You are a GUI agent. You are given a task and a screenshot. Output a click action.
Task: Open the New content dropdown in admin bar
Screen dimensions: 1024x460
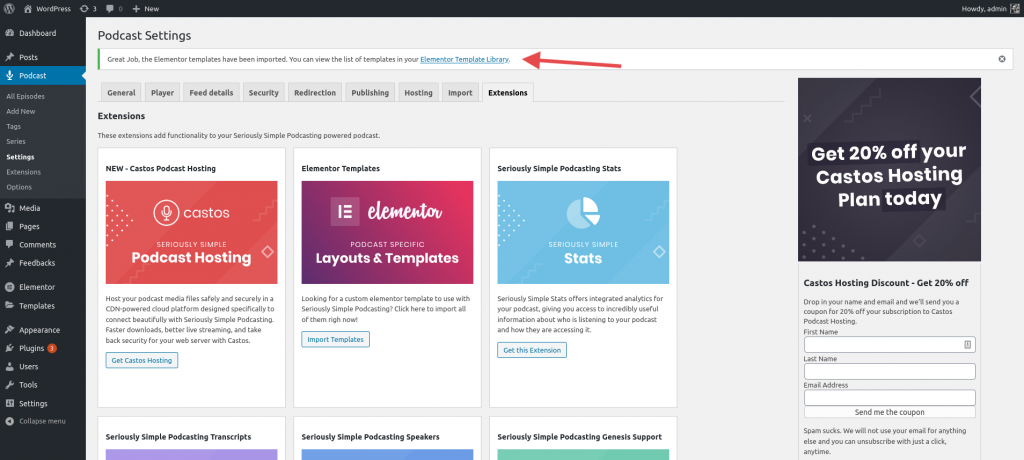pos(145,8)
